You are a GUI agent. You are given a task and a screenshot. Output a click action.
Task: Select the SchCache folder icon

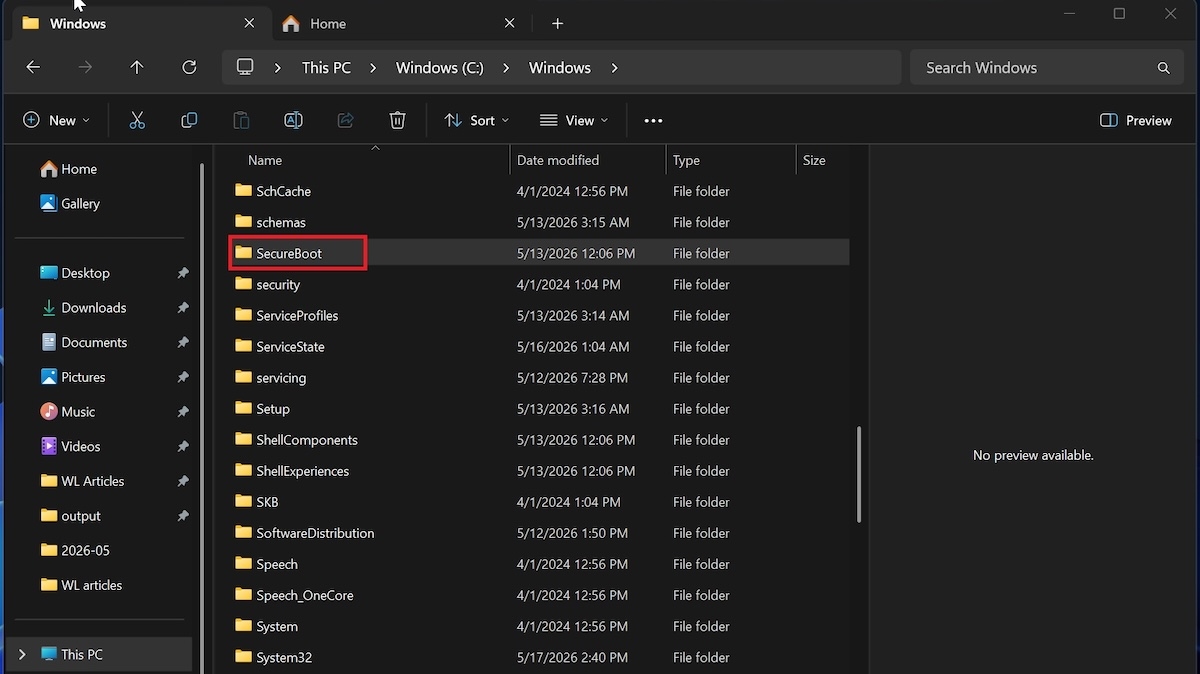(x=243, y=190)
